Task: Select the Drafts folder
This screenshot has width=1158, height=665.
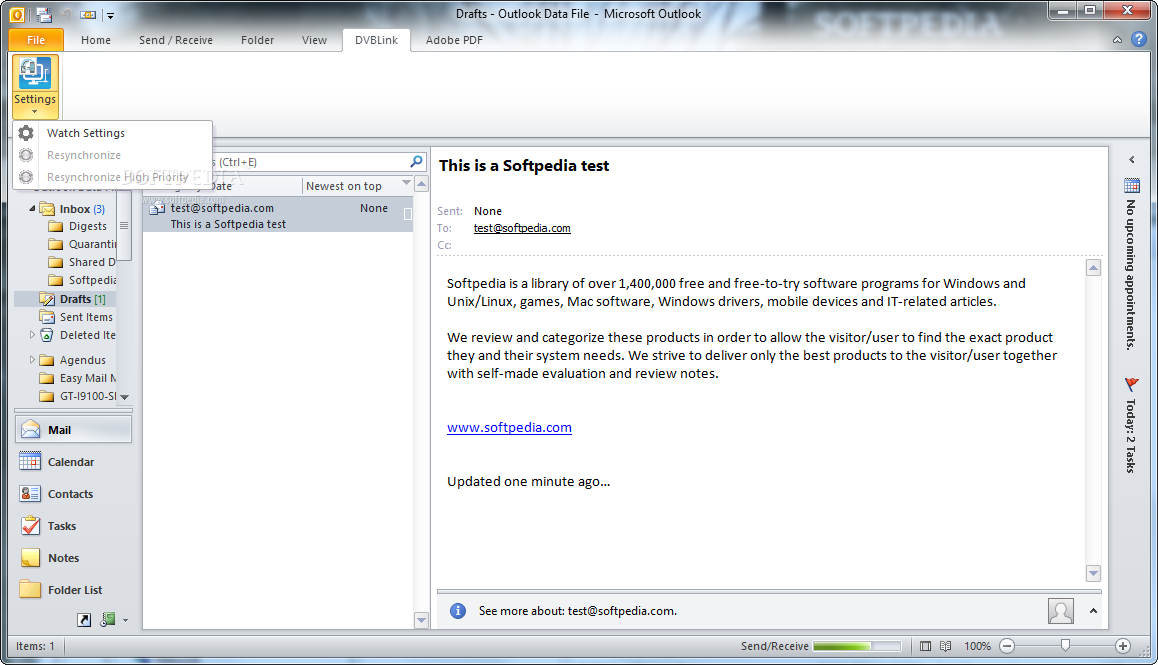Action: 75,299
